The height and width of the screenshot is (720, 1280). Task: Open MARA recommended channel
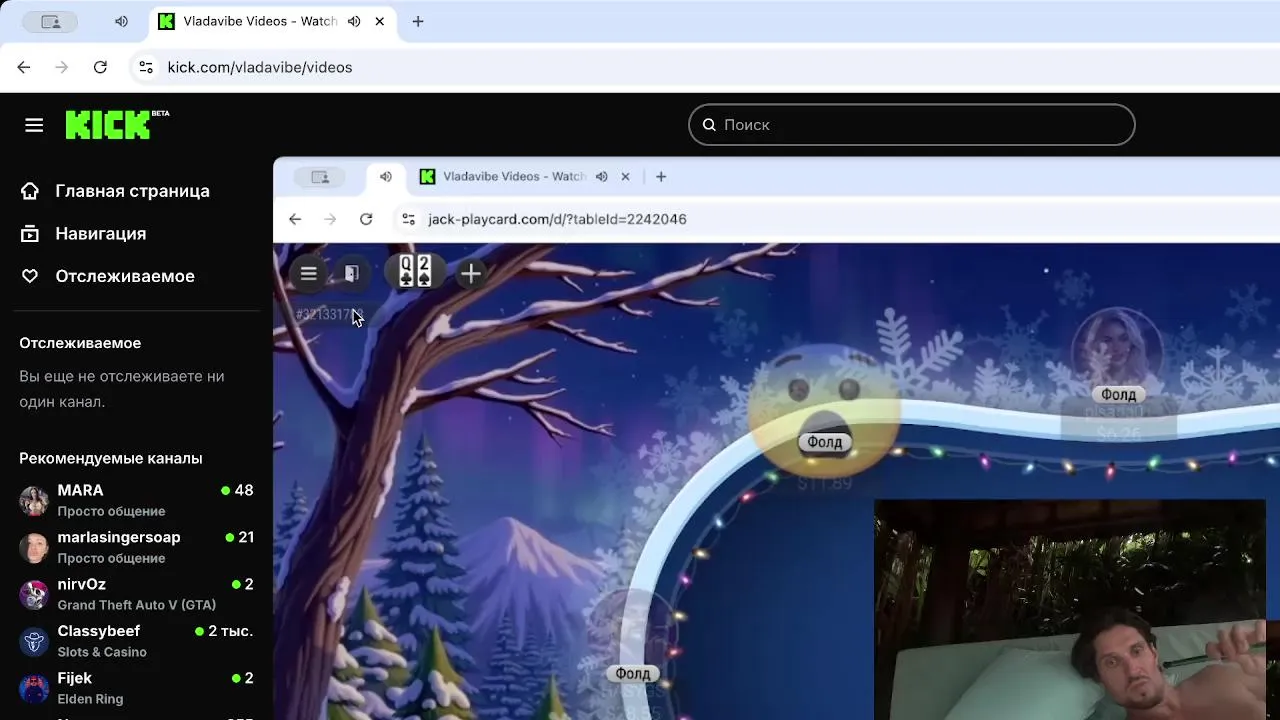point(136,500)
